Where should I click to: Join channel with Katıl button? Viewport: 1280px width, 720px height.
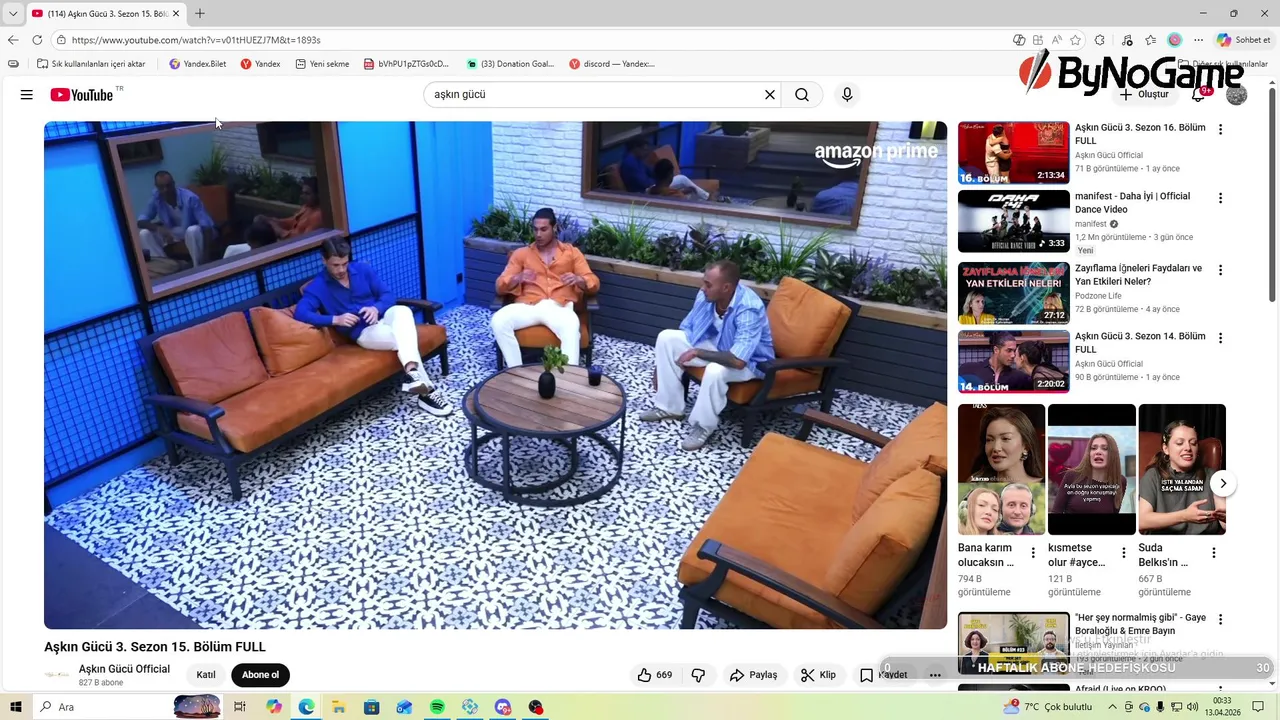coord(206,675)
